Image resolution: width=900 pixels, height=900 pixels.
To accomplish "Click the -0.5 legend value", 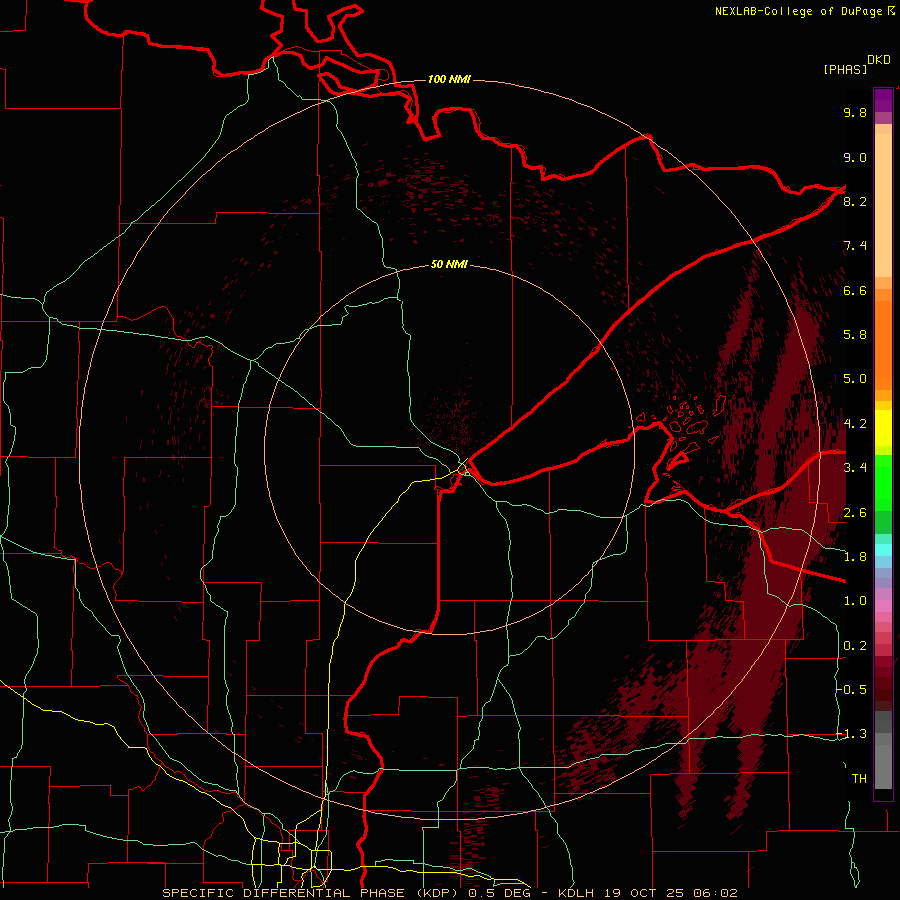I will [x=852, y=689].
